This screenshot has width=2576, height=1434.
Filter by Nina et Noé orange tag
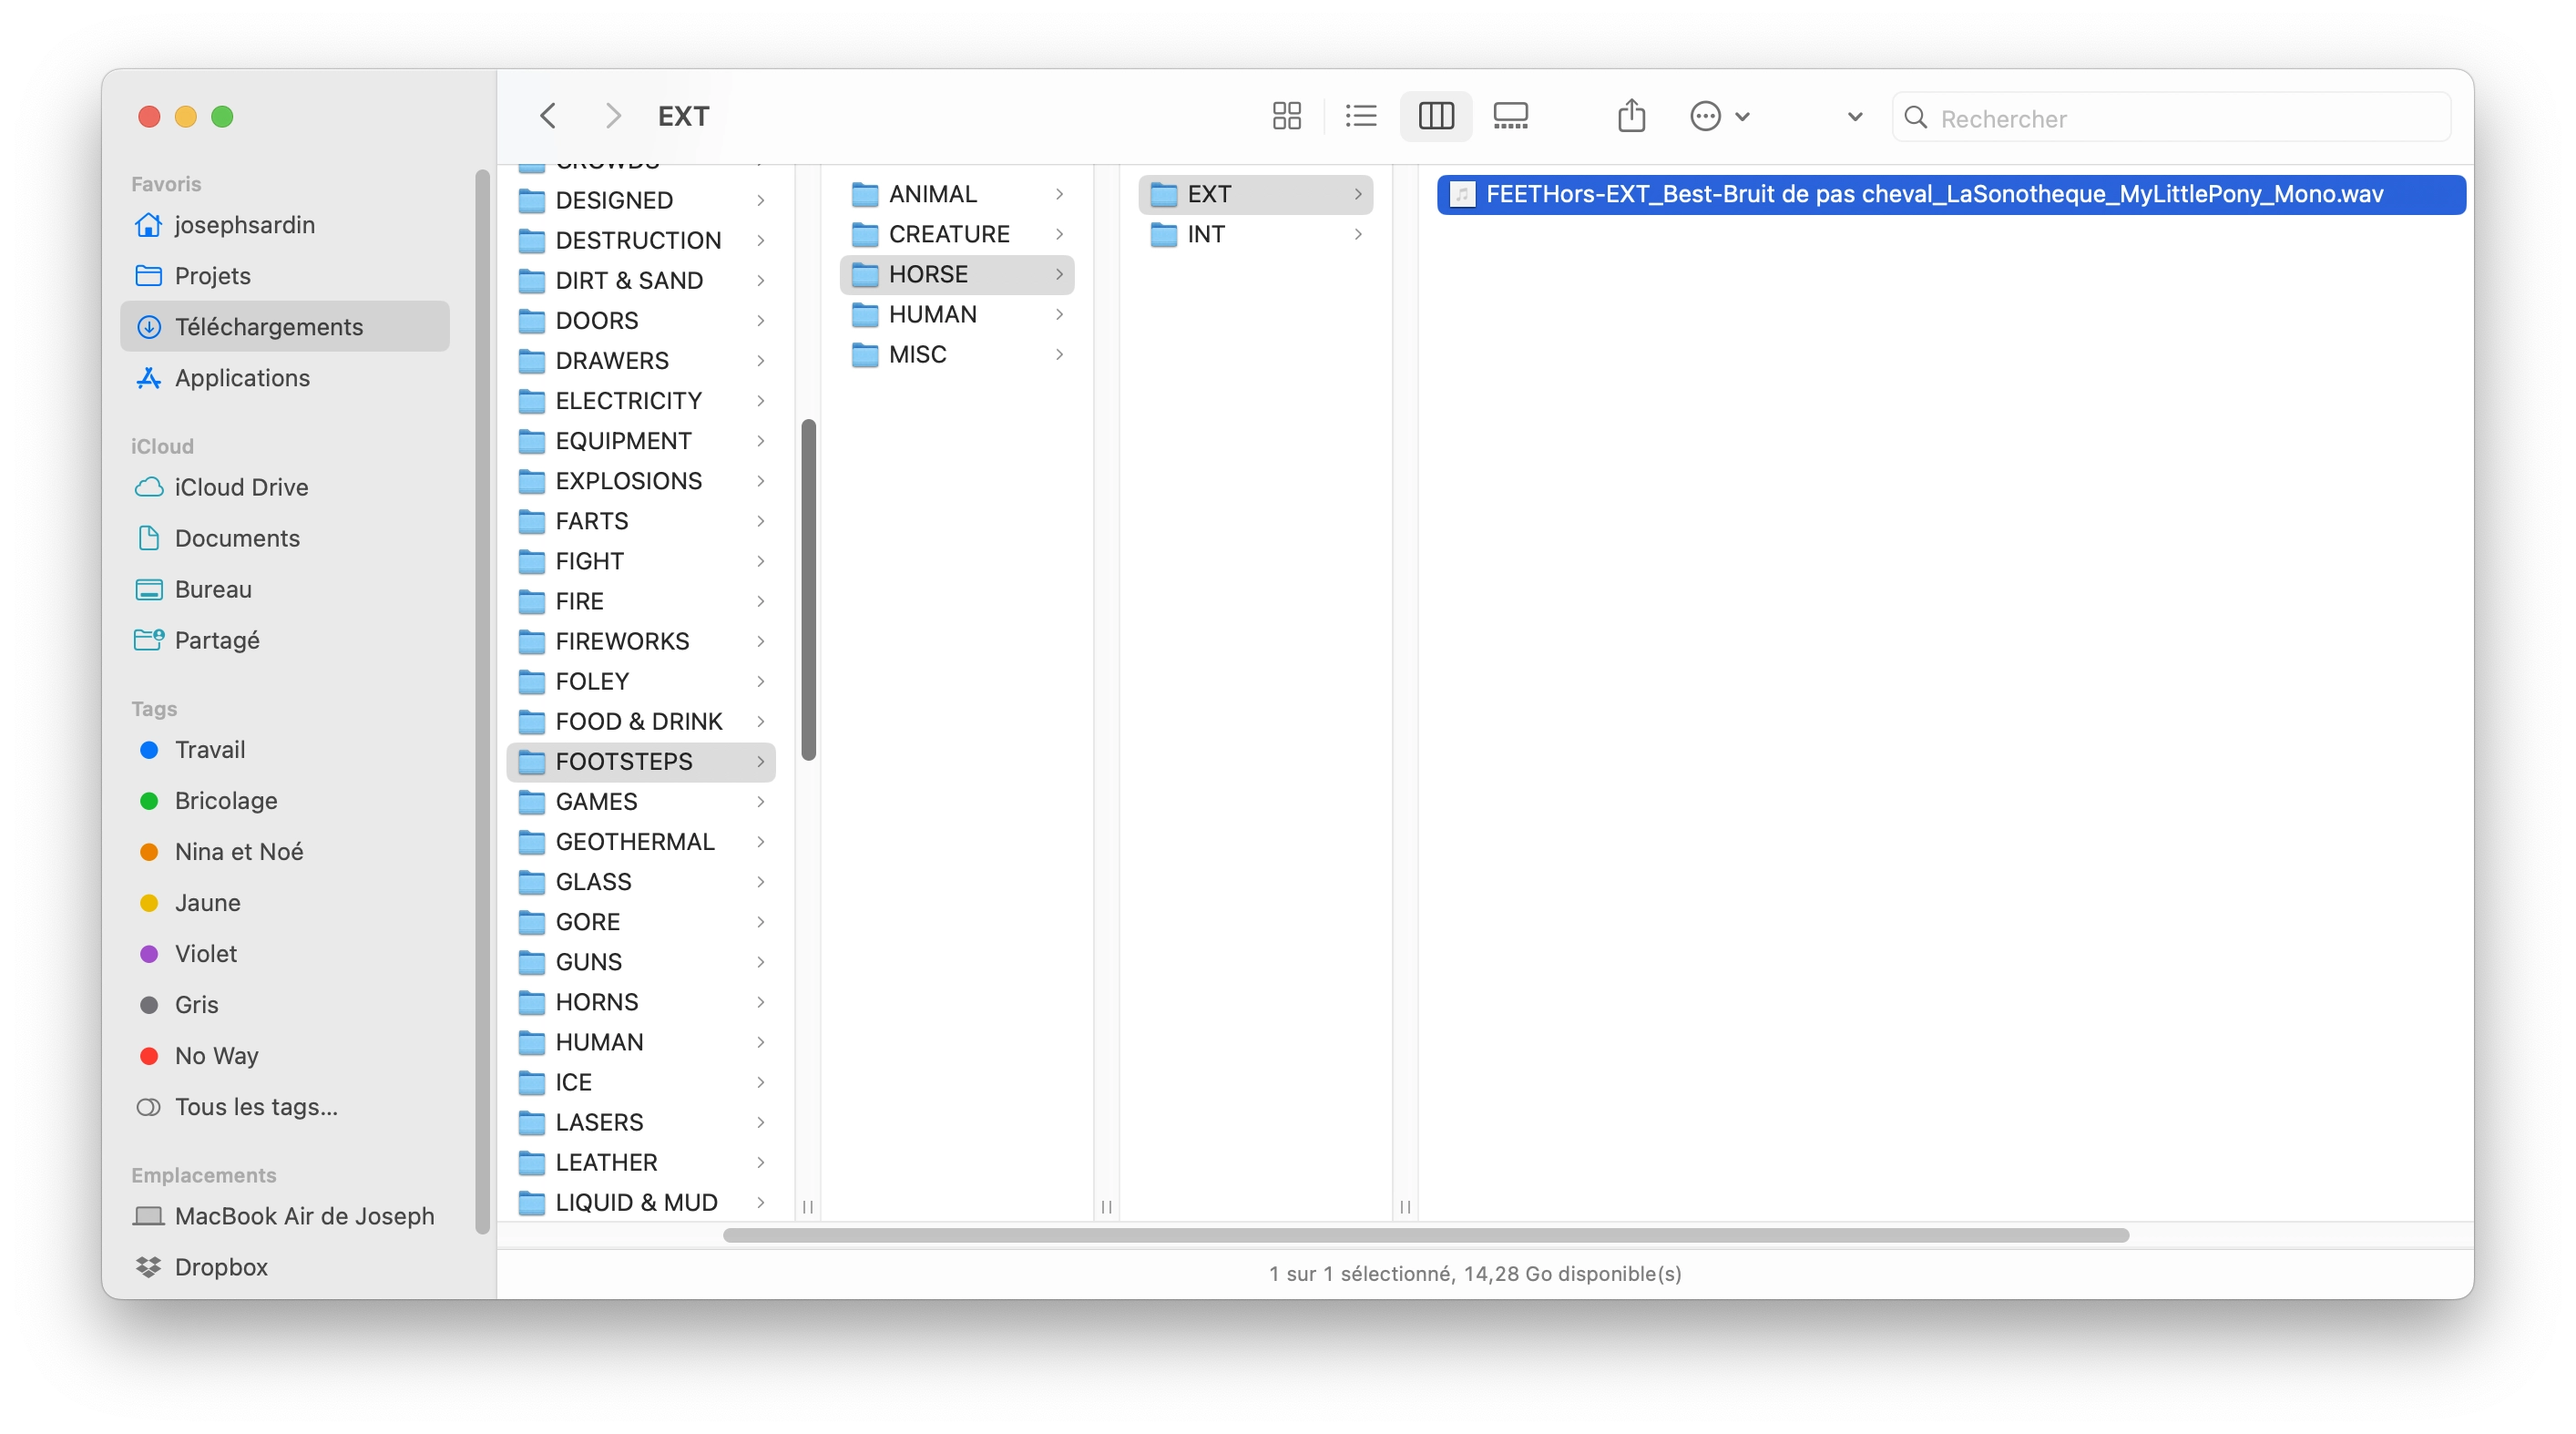(x=285, y=852)
